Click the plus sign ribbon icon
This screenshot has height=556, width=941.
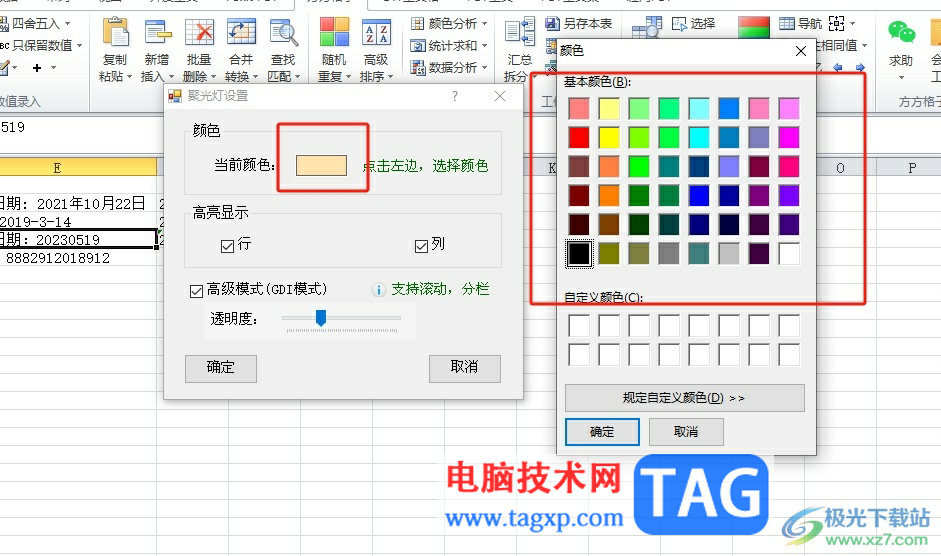pyautogui.click(x=37, y=68)
